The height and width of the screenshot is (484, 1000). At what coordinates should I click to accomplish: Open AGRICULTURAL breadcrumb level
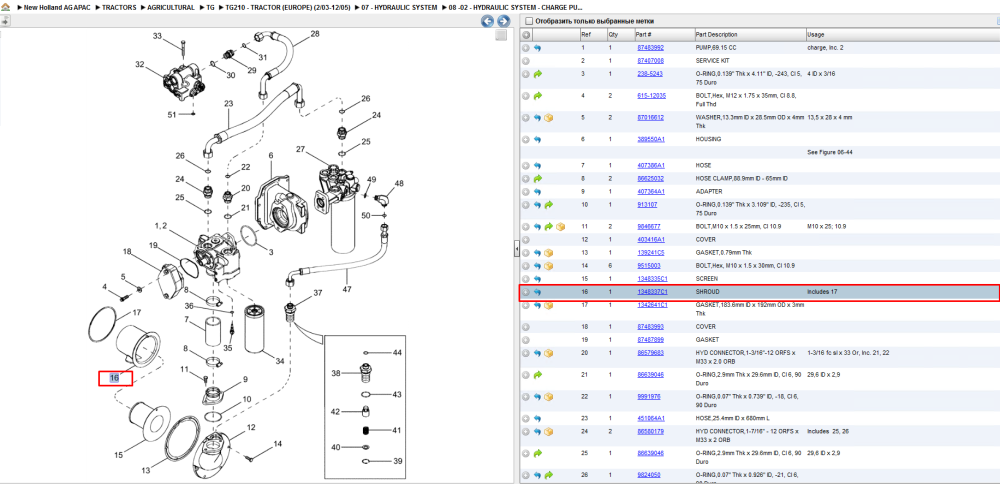point(171,8)
